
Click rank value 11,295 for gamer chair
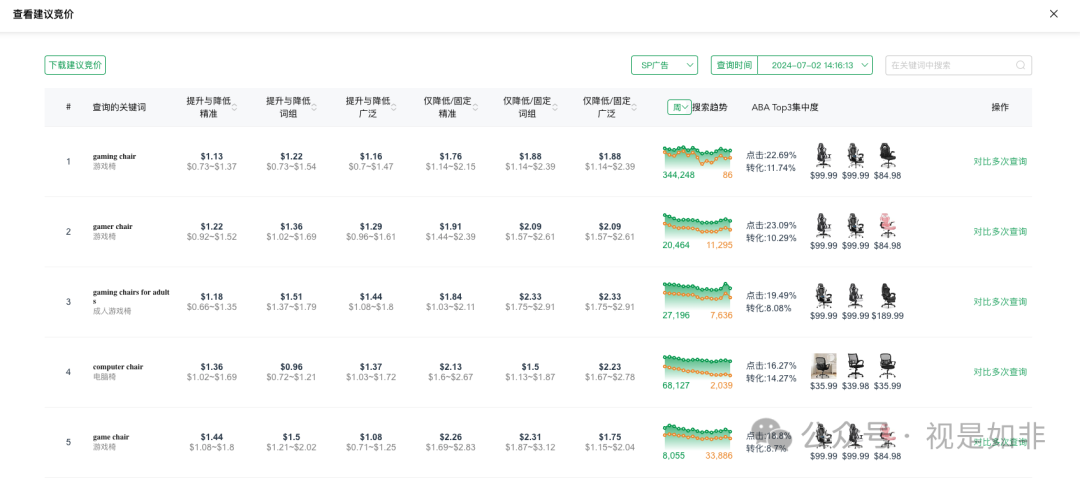coord(719,245)
